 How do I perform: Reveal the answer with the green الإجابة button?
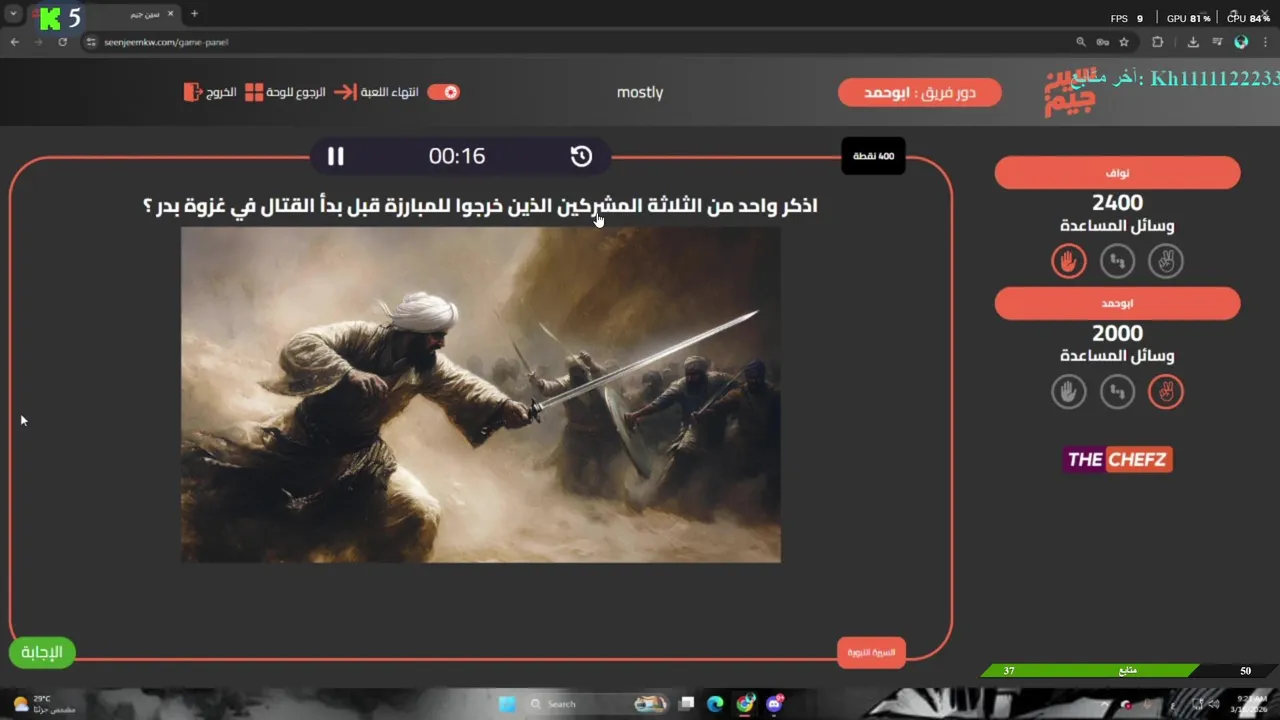42,652
